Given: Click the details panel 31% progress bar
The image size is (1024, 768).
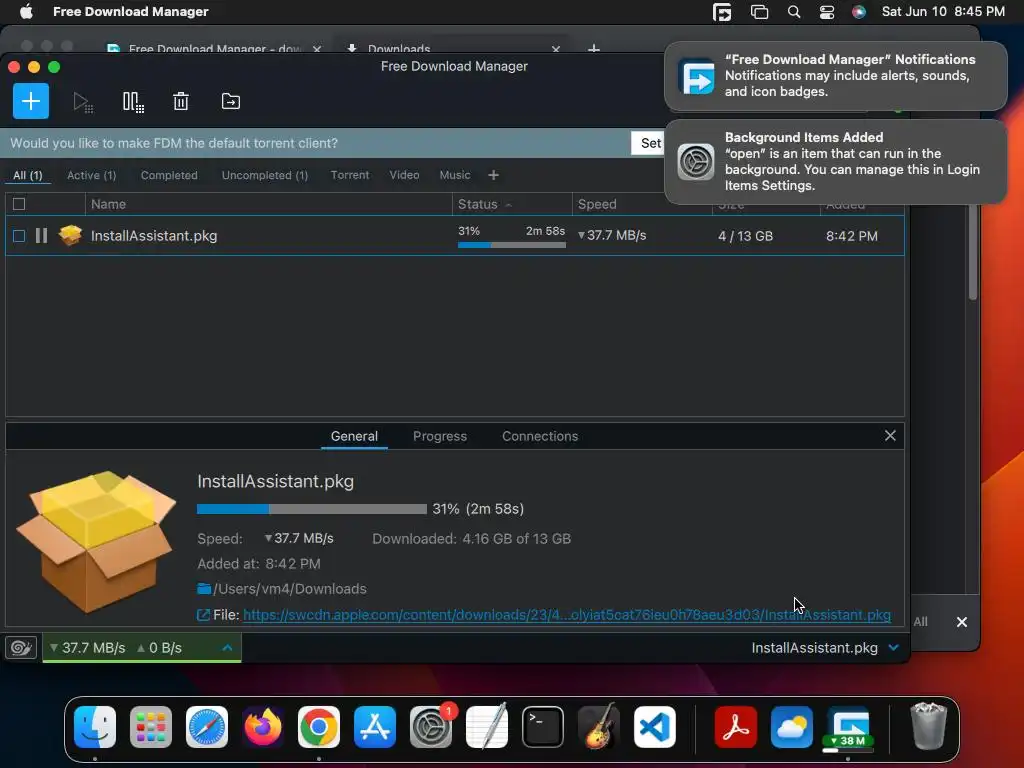Looking at the screenshot, I should 312,509.
